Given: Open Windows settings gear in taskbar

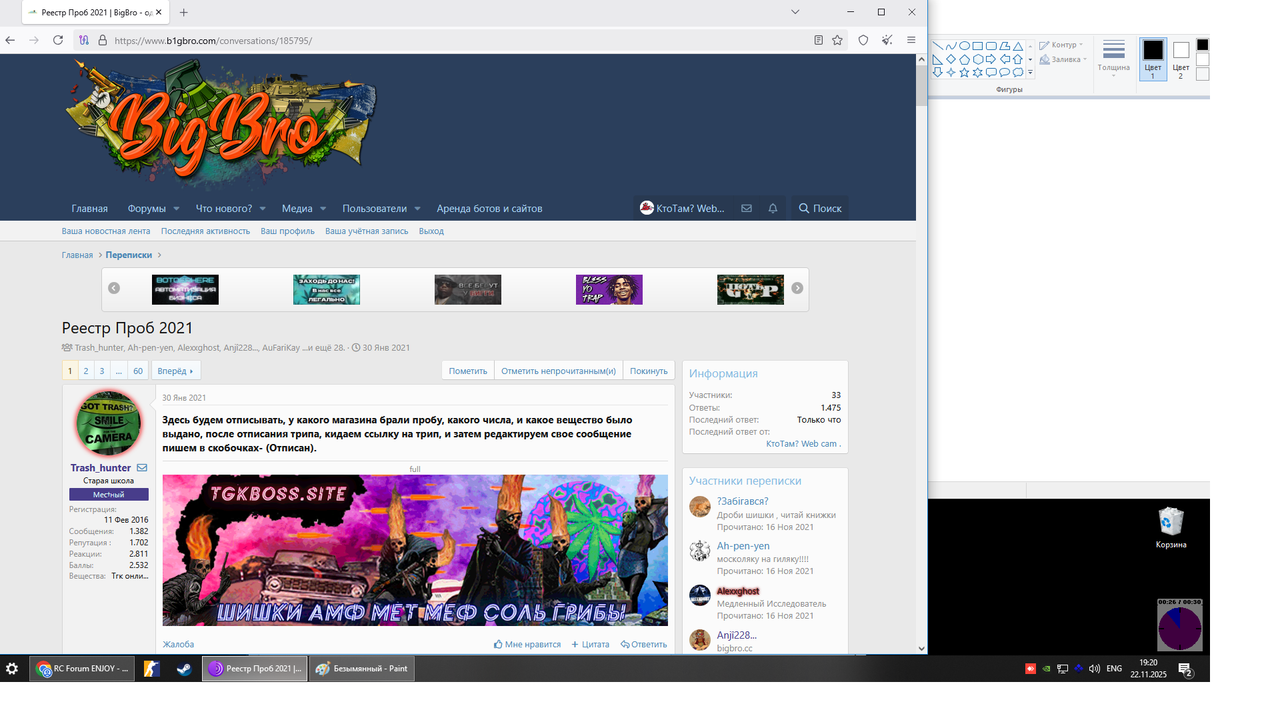Looking at the screenshot, I should click(x=12, y=669).
